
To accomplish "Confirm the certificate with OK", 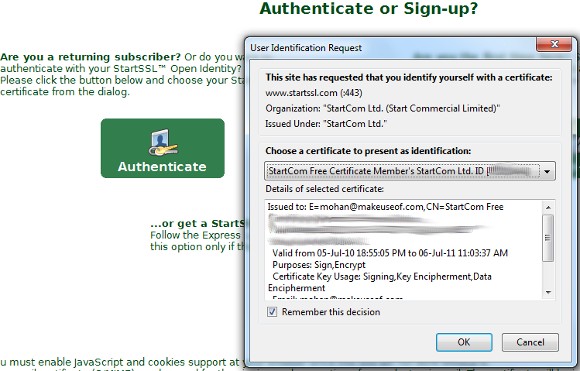I will coord(464,342).
